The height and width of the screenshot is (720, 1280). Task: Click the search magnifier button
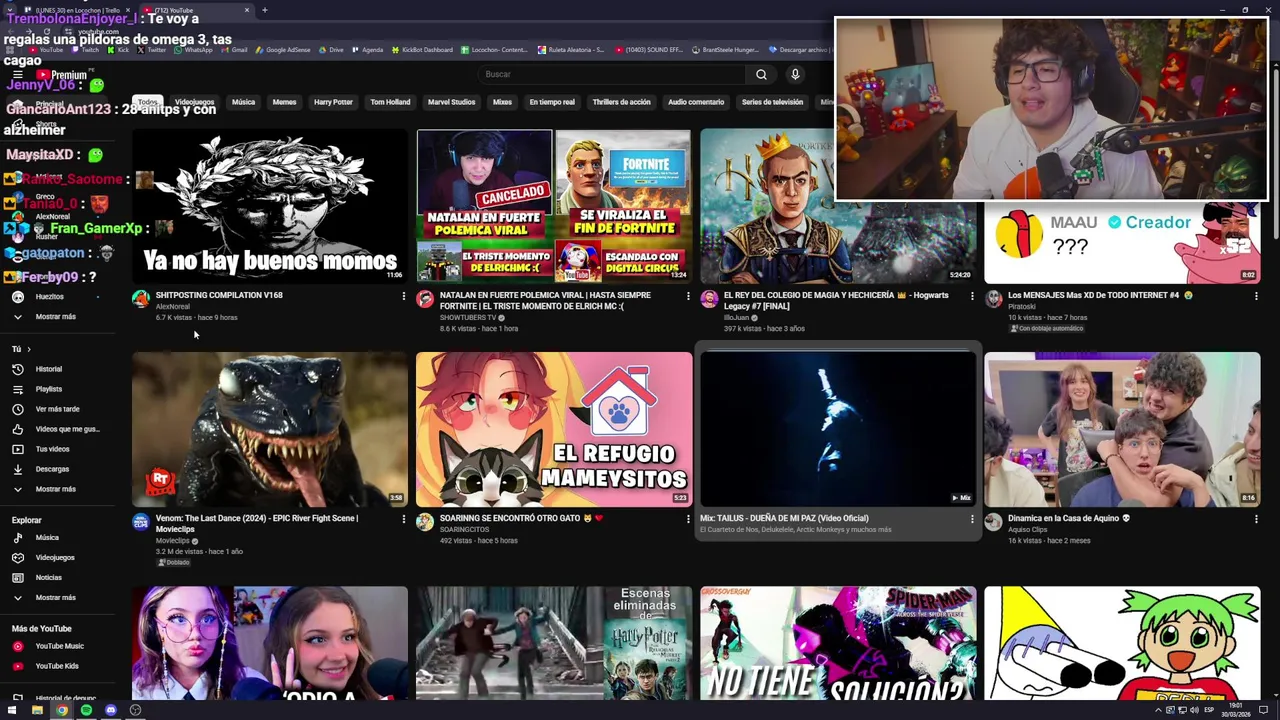(x=761, y=74)
